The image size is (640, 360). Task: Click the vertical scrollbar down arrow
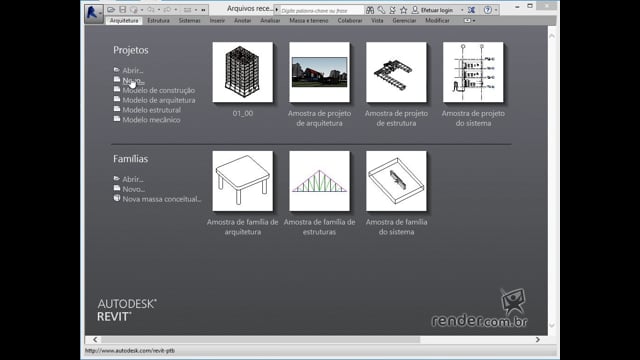click(552, 325)
